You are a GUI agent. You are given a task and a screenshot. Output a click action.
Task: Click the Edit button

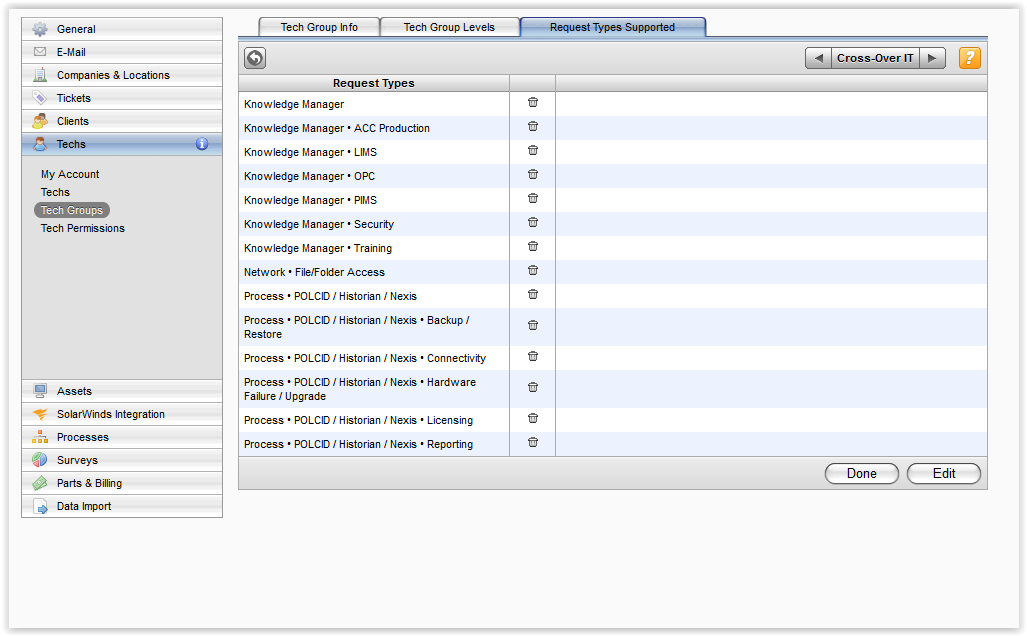click(944, 474)
